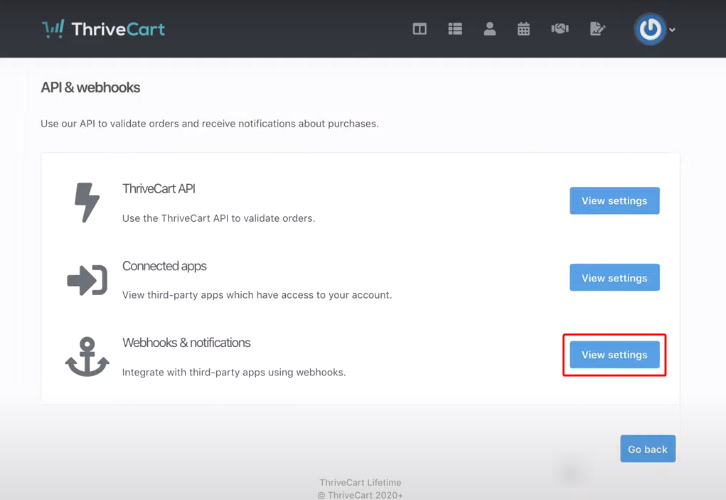The image size is (726, 500).
Task: Open the calendar icon in header
Action: 524,29
